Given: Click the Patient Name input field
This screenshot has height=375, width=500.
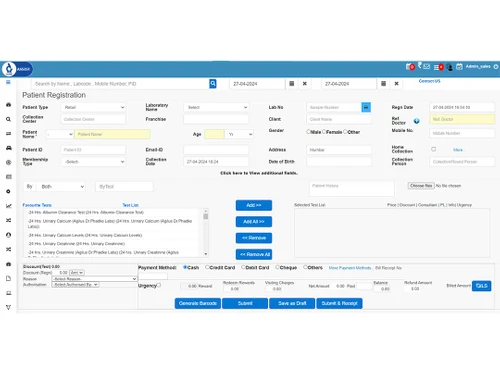Looking at the screenshot, I should 112,134.
